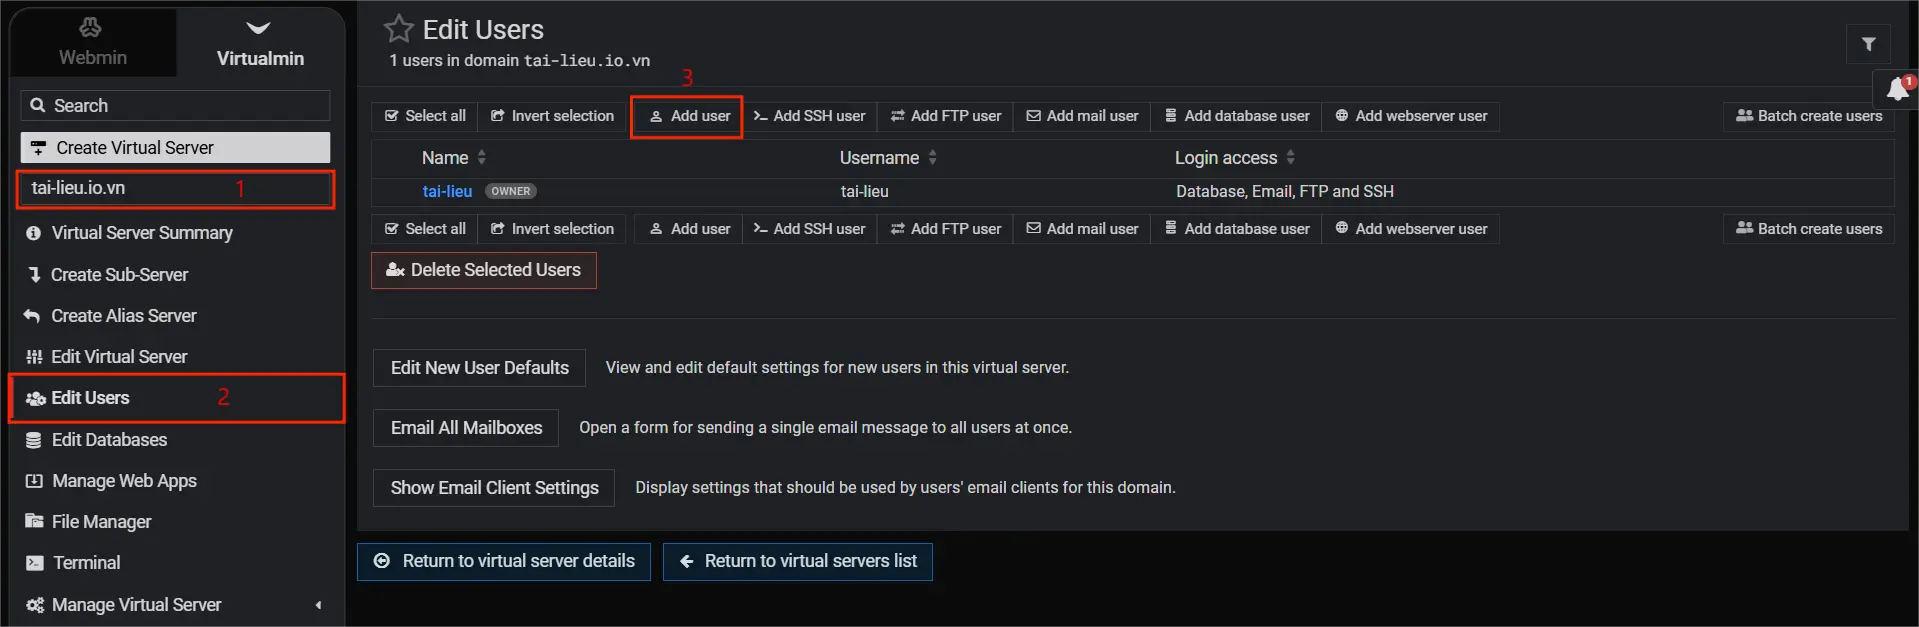Click the Edit Virtual Server sliders icon
Viewport: 1919px width, 627px height.
coord(34,356)
